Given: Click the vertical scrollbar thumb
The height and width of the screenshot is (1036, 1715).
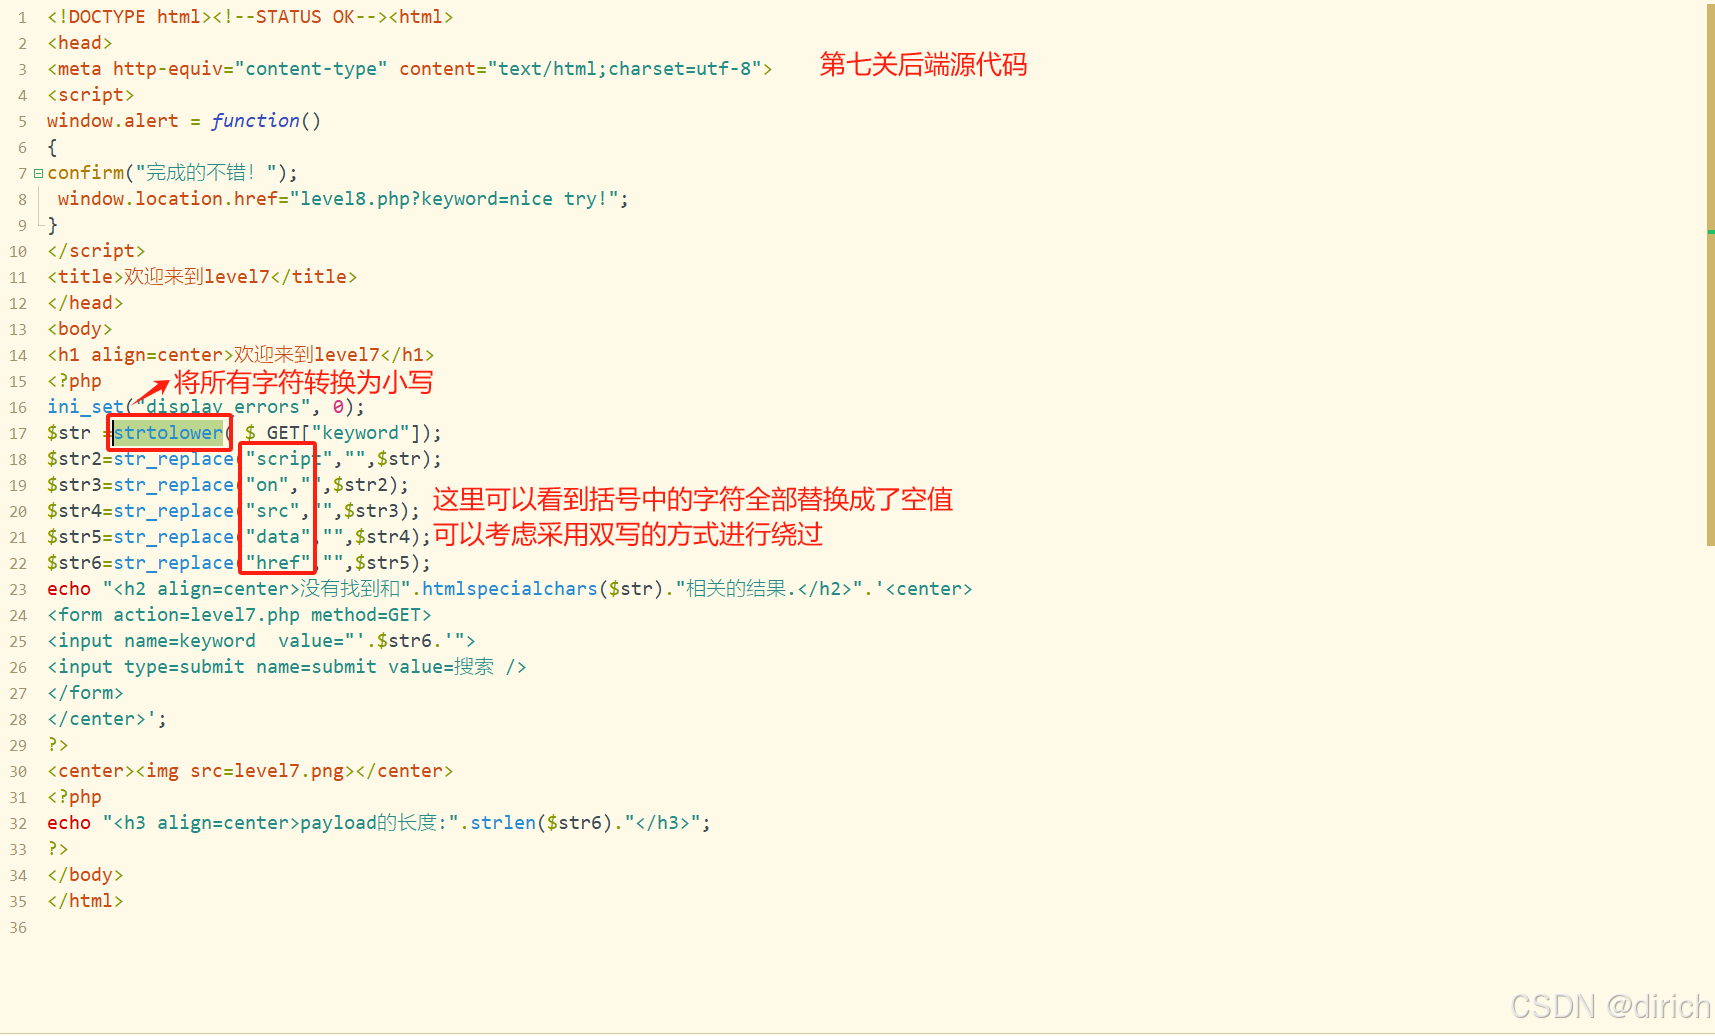Looking at the screenshot, I should point(1710,274).
